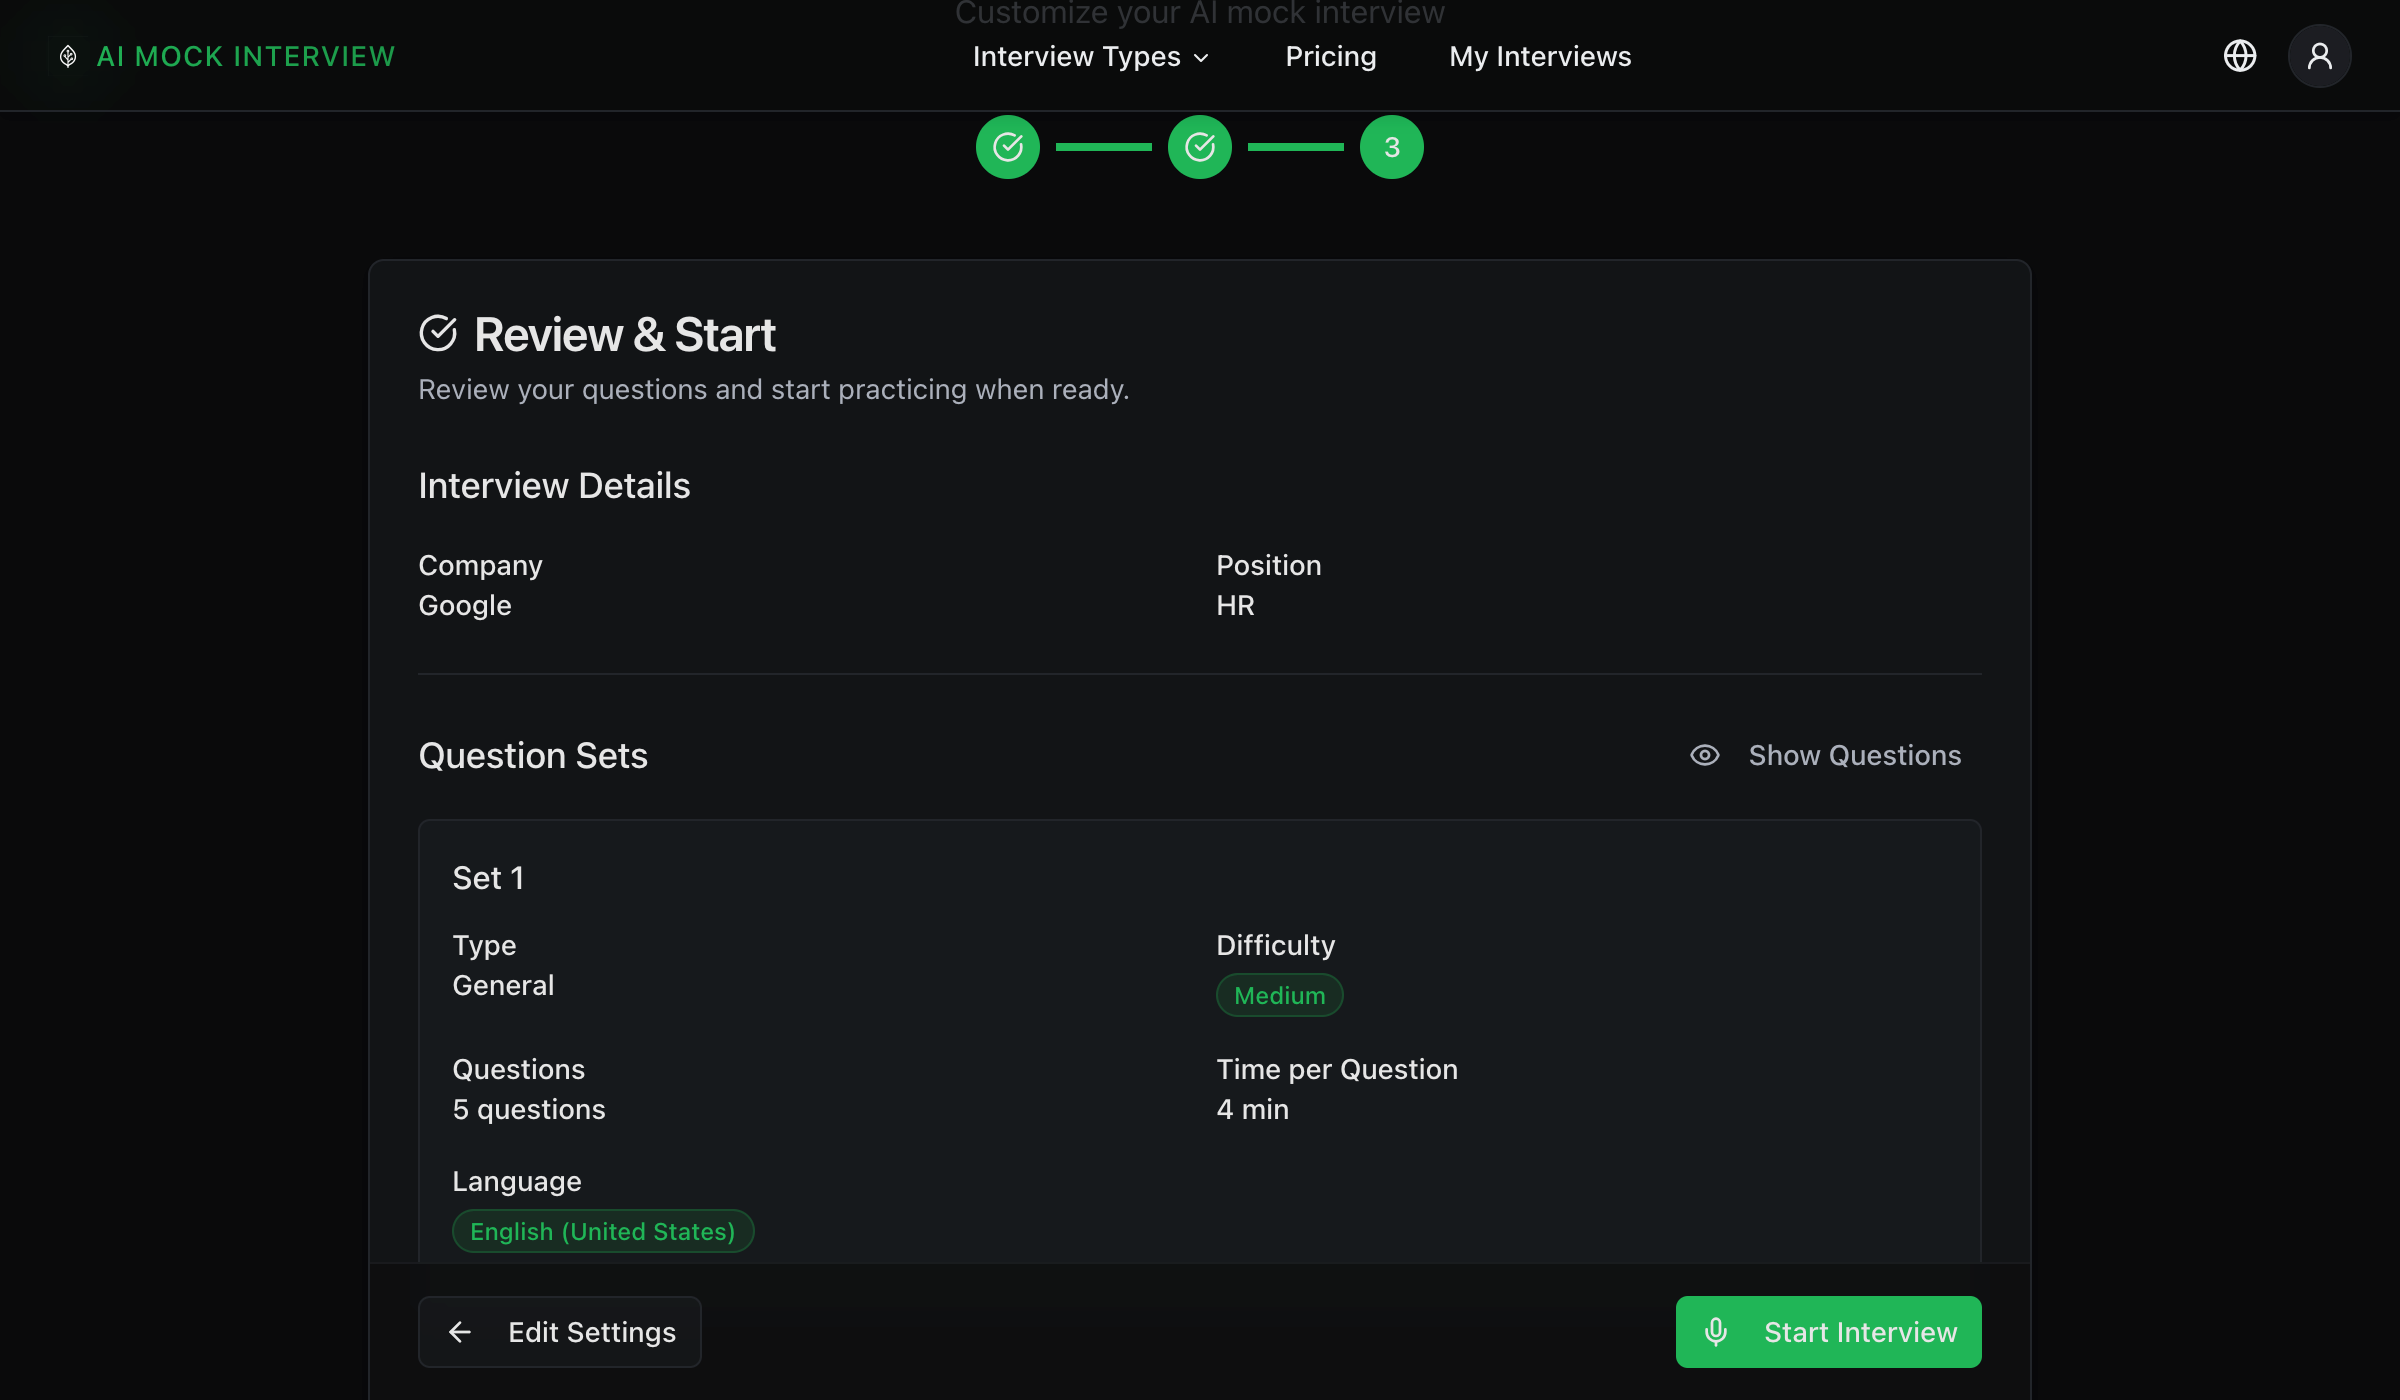Click the check icon beside Review & Start
Image resolution: width=2400 pixels, height=1400 pixels.
(438, 334)
